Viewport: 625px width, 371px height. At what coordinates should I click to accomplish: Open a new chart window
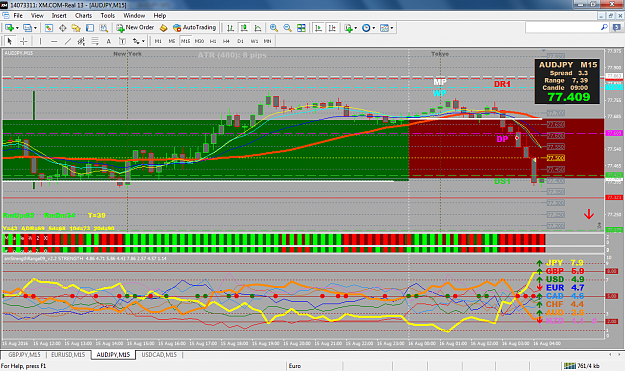[x=9, y=27]
